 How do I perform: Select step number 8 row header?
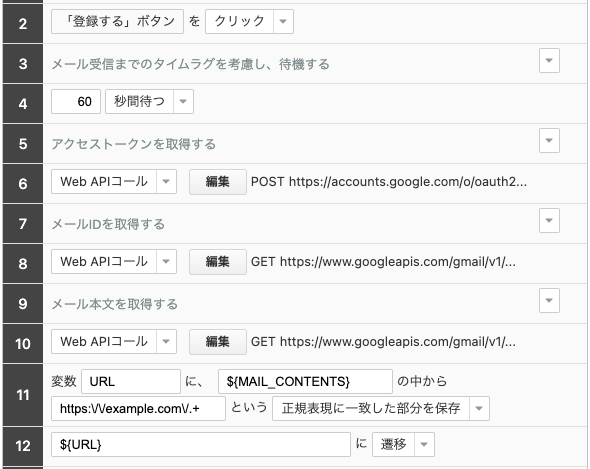tap(23, 263)
